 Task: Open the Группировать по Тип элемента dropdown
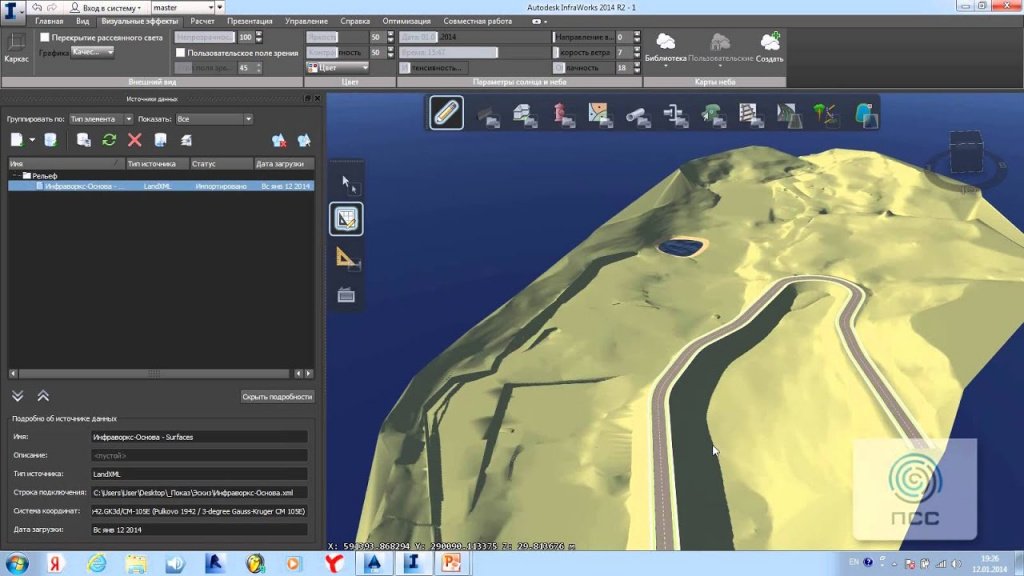point(100,119)
